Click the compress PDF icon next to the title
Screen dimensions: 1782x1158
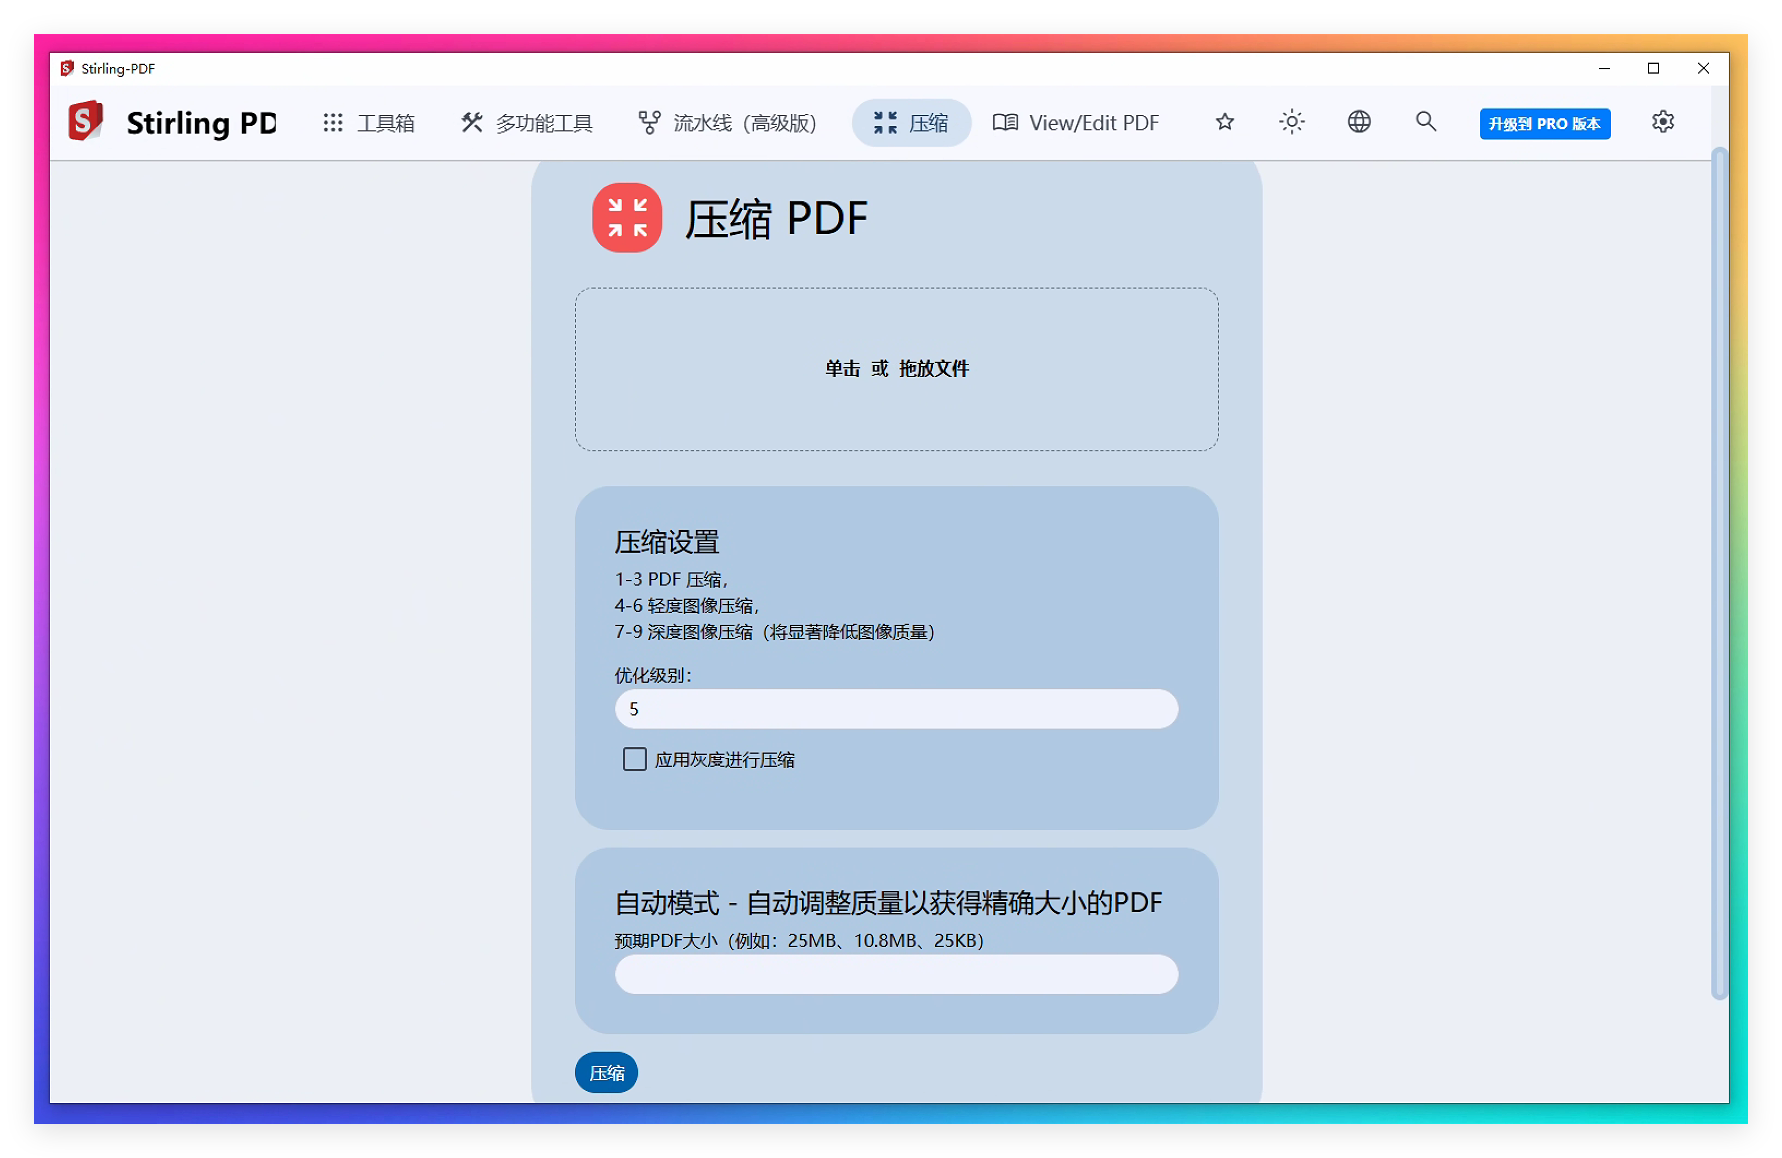click(x=627, y=217)
